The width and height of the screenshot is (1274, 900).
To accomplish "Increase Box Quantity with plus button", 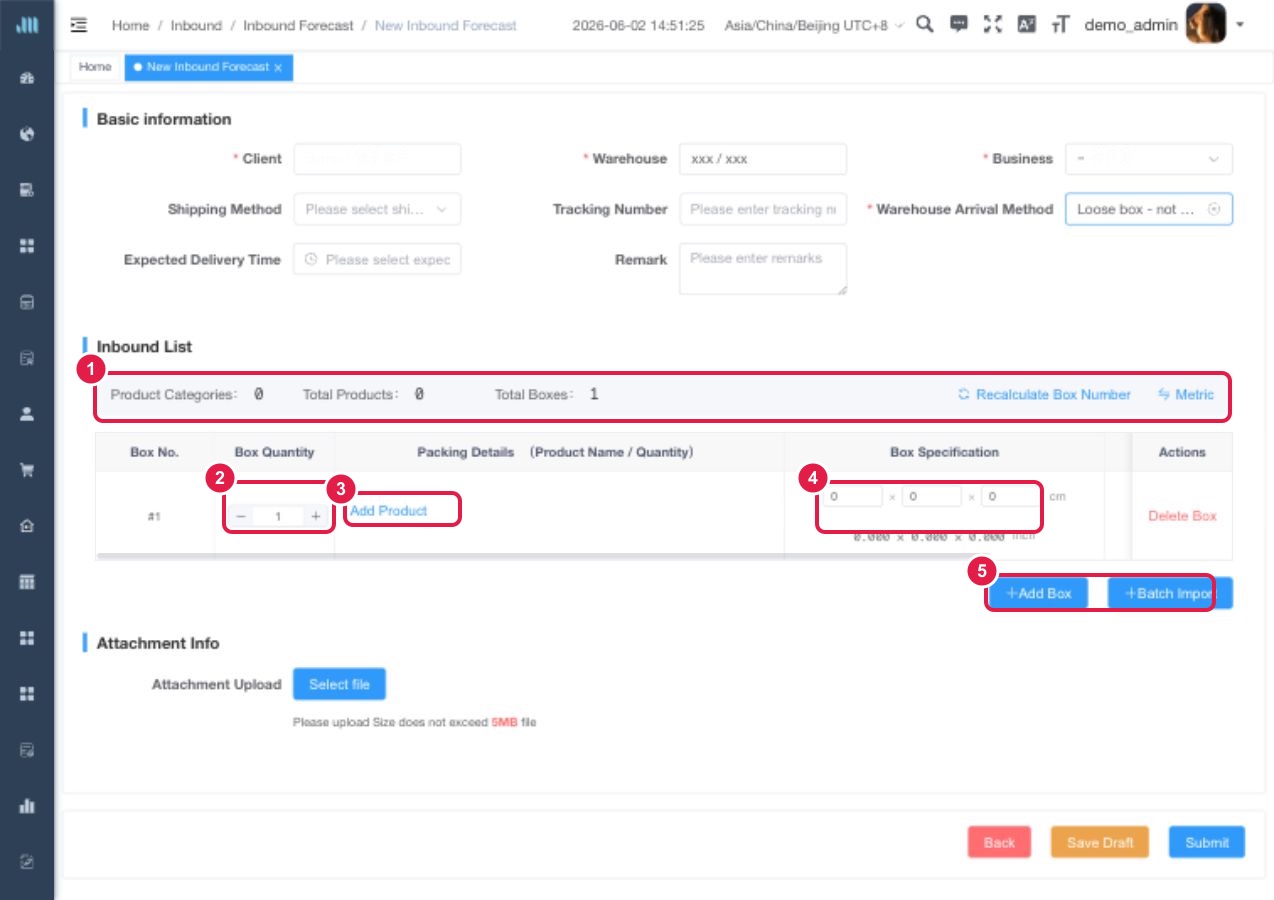I will coord(316,516).
